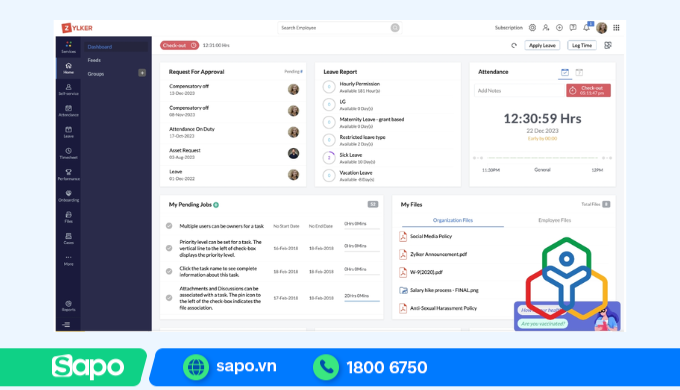Click the Zylker logo

(x=77, y=28)
